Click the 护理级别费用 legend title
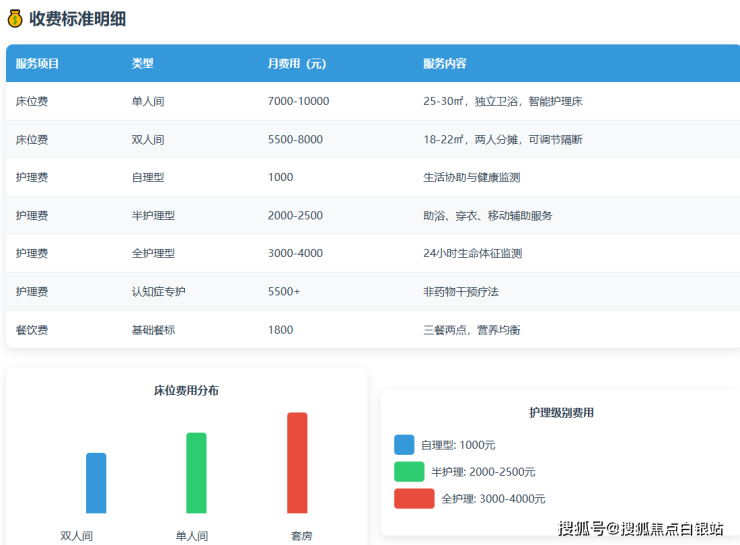Screen dimensions: 740x545 [x=561, y=413]
